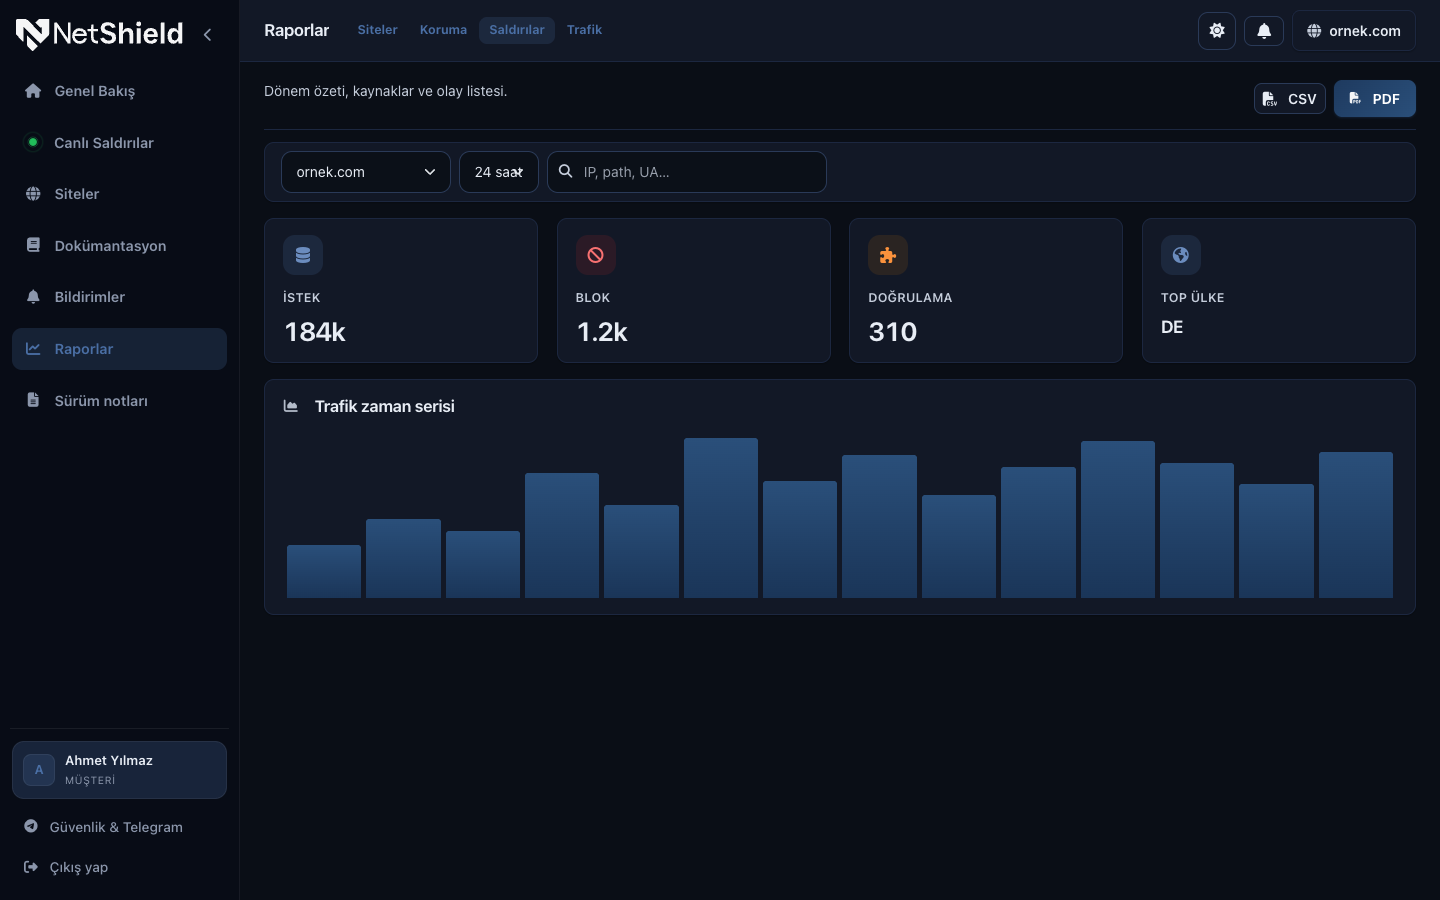Switch to the Trafik tab
1440x900 pixels.
584,30
